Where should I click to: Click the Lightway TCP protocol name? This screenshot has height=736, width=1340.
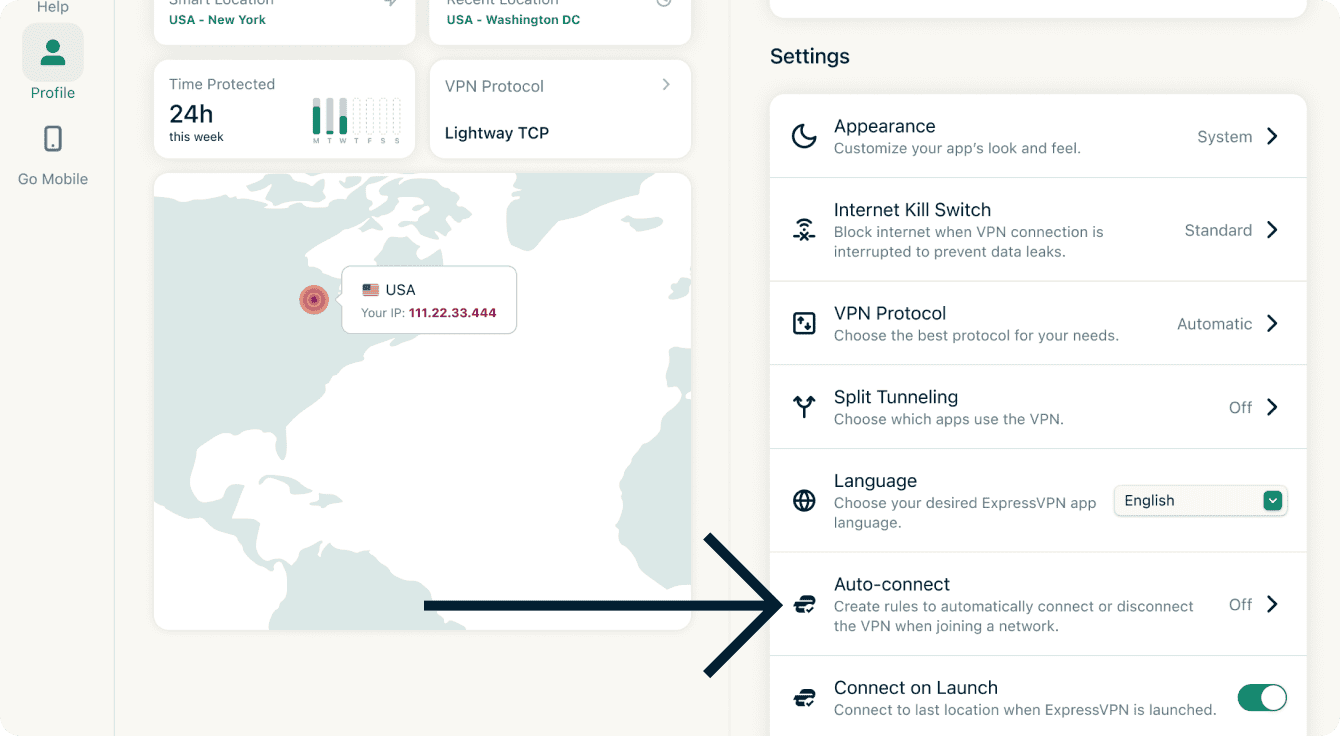coord(497,133)
